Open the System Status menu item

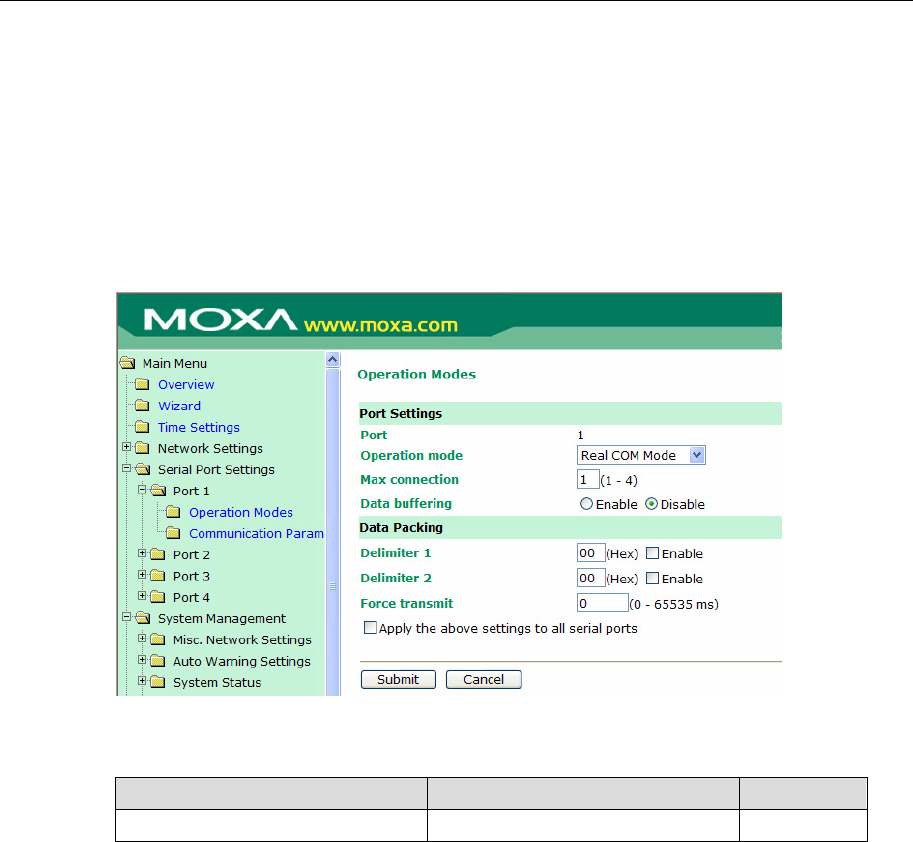[216, 683]
